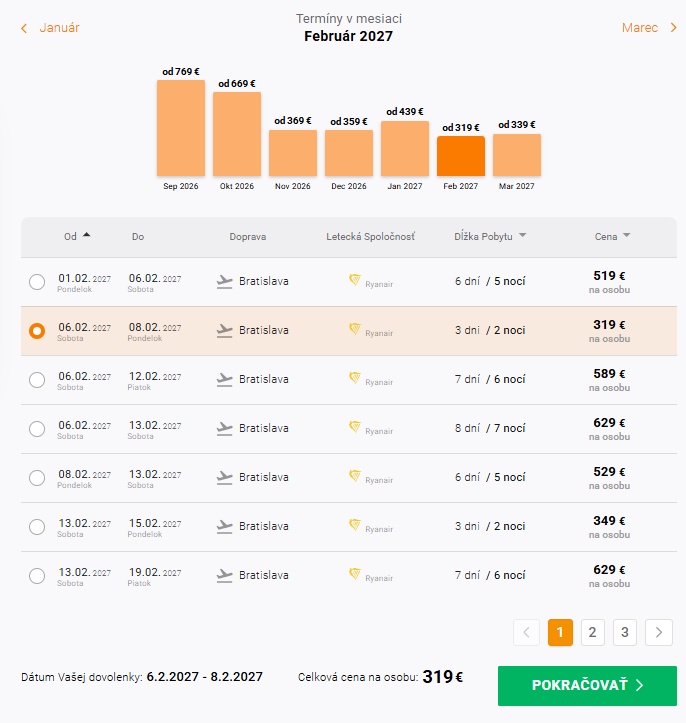Switch to results page 3
The image size is (686, 723).
point(625,632)
